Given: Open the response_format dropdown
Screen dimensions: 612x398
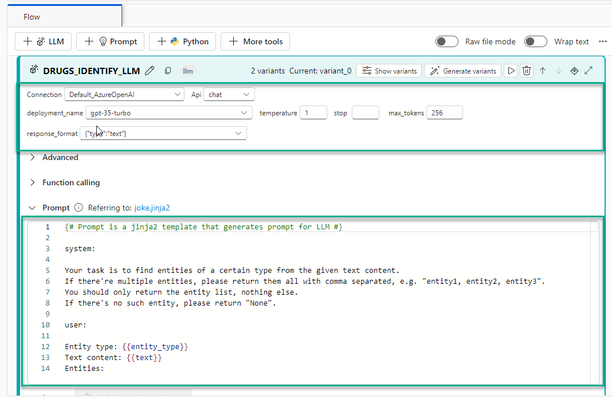Looking at the screenshot, I should pyautogui.click(x=163, y=133).
